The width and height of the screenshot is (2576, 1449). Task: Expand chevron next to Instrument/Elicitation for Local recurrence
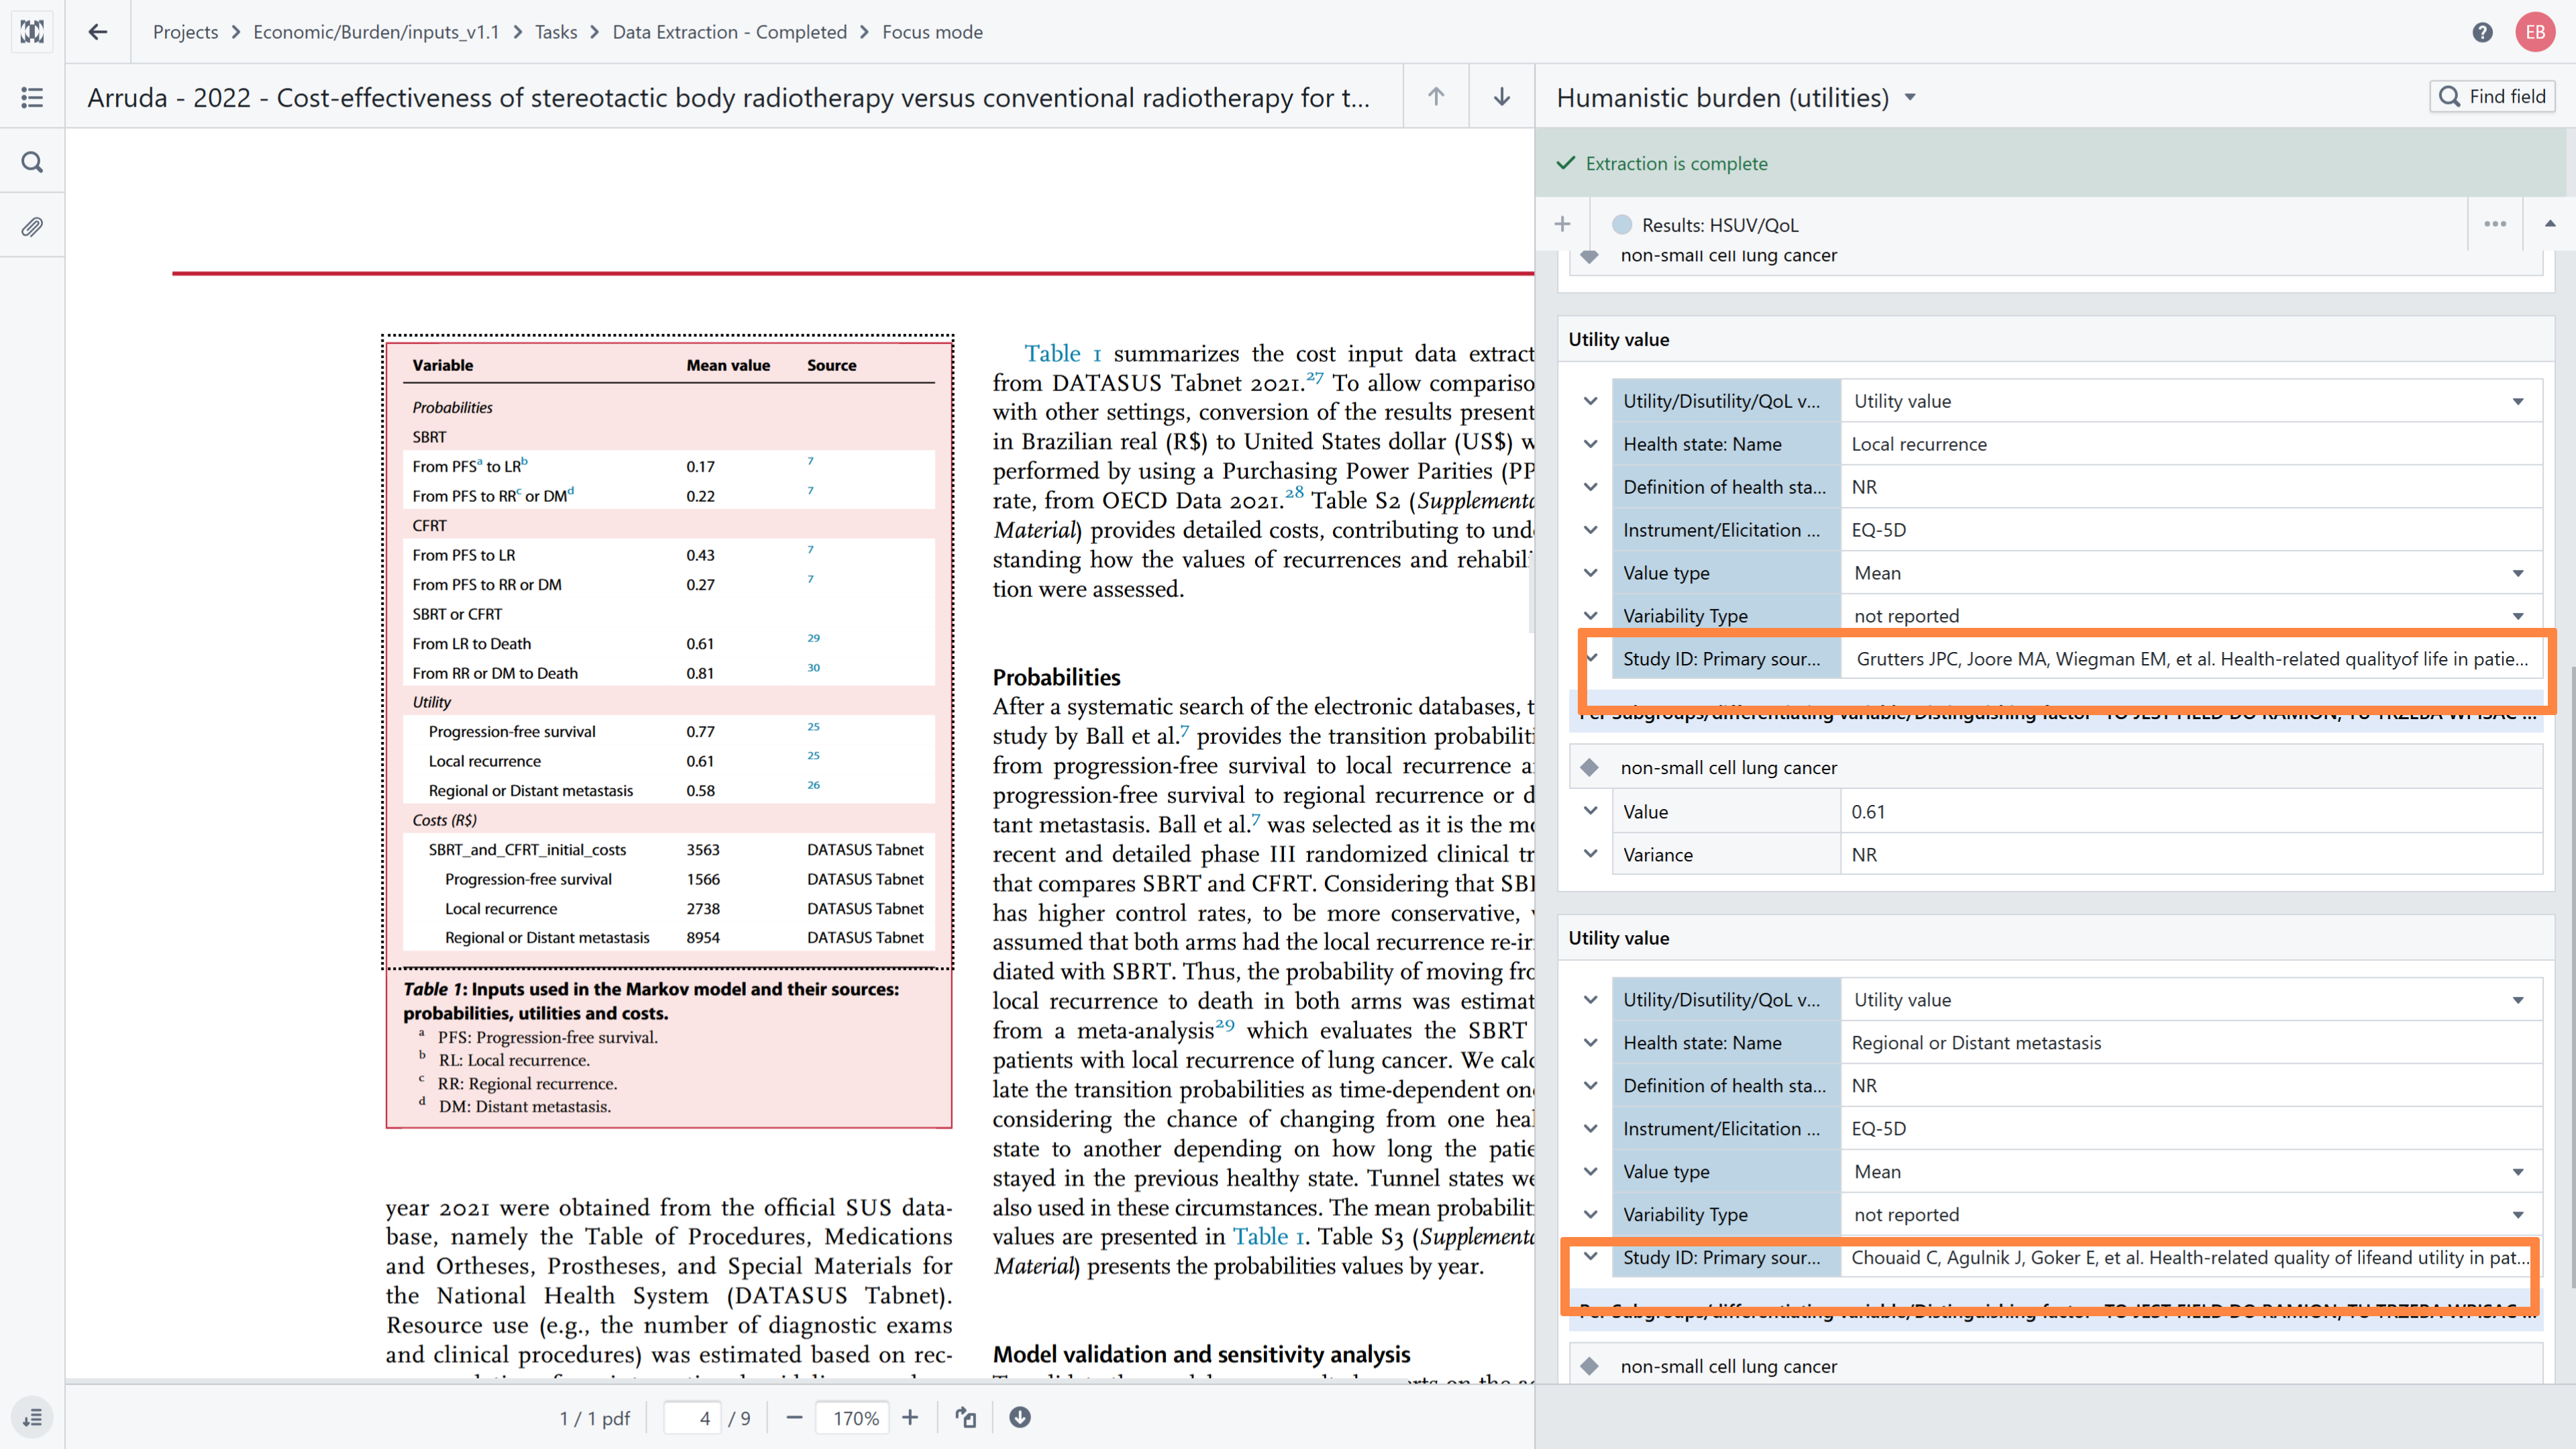coord(1590,530)
